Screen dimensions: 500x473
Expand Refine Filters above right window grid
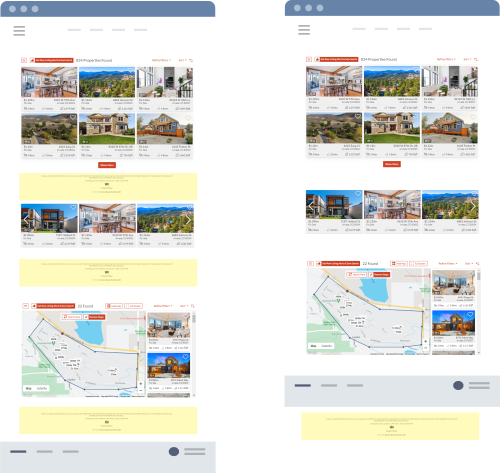pos(446,59)
